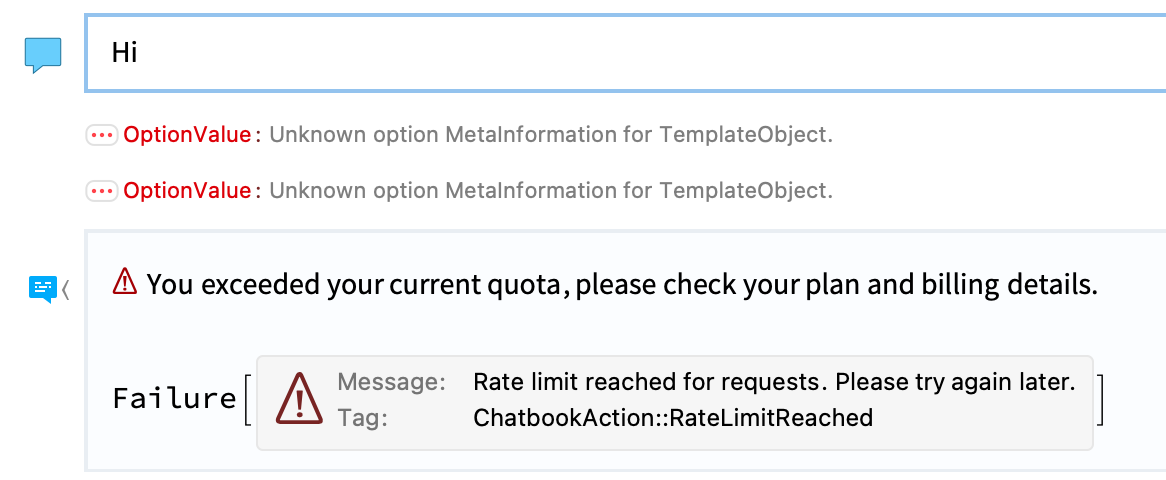Viewport: 1166px width, 480px height.
Task: Click the opening bracket after Failure
Action: point(248,400)
